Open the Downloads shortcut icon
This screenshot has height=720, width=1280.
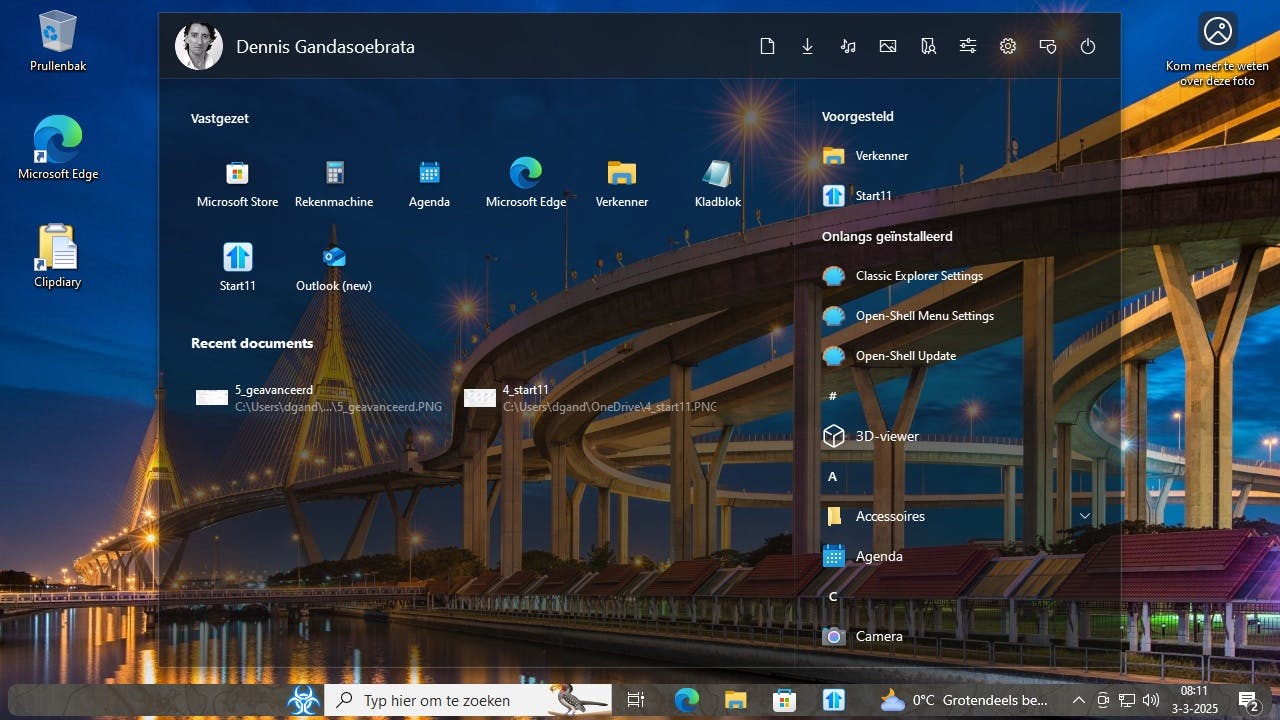pos(807,46)
